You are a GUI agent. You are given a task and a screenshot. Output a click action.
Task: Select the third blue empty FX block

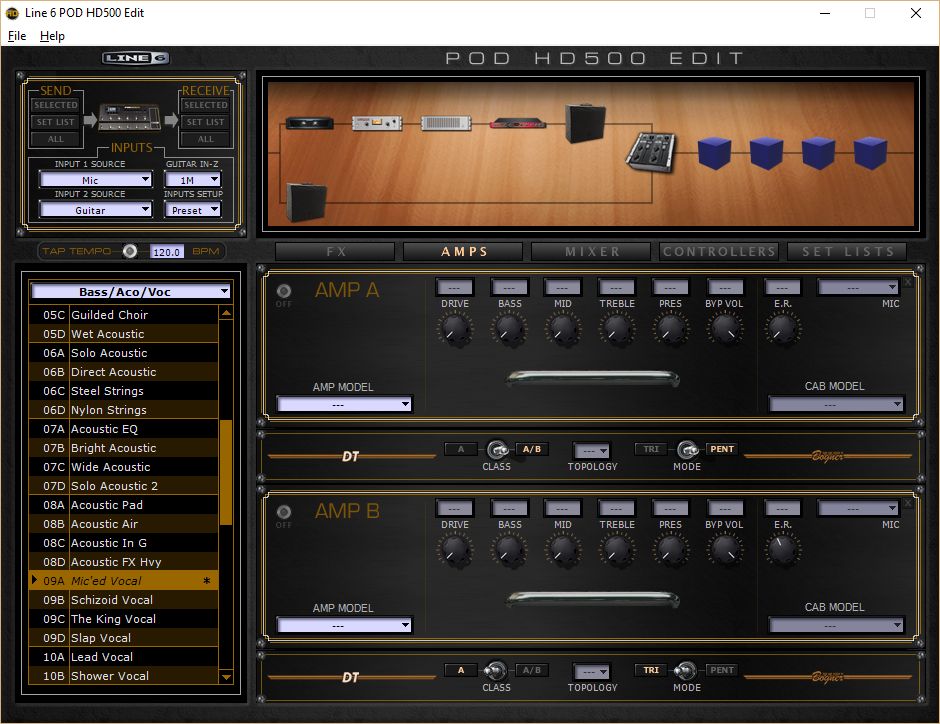pos(818,152)
